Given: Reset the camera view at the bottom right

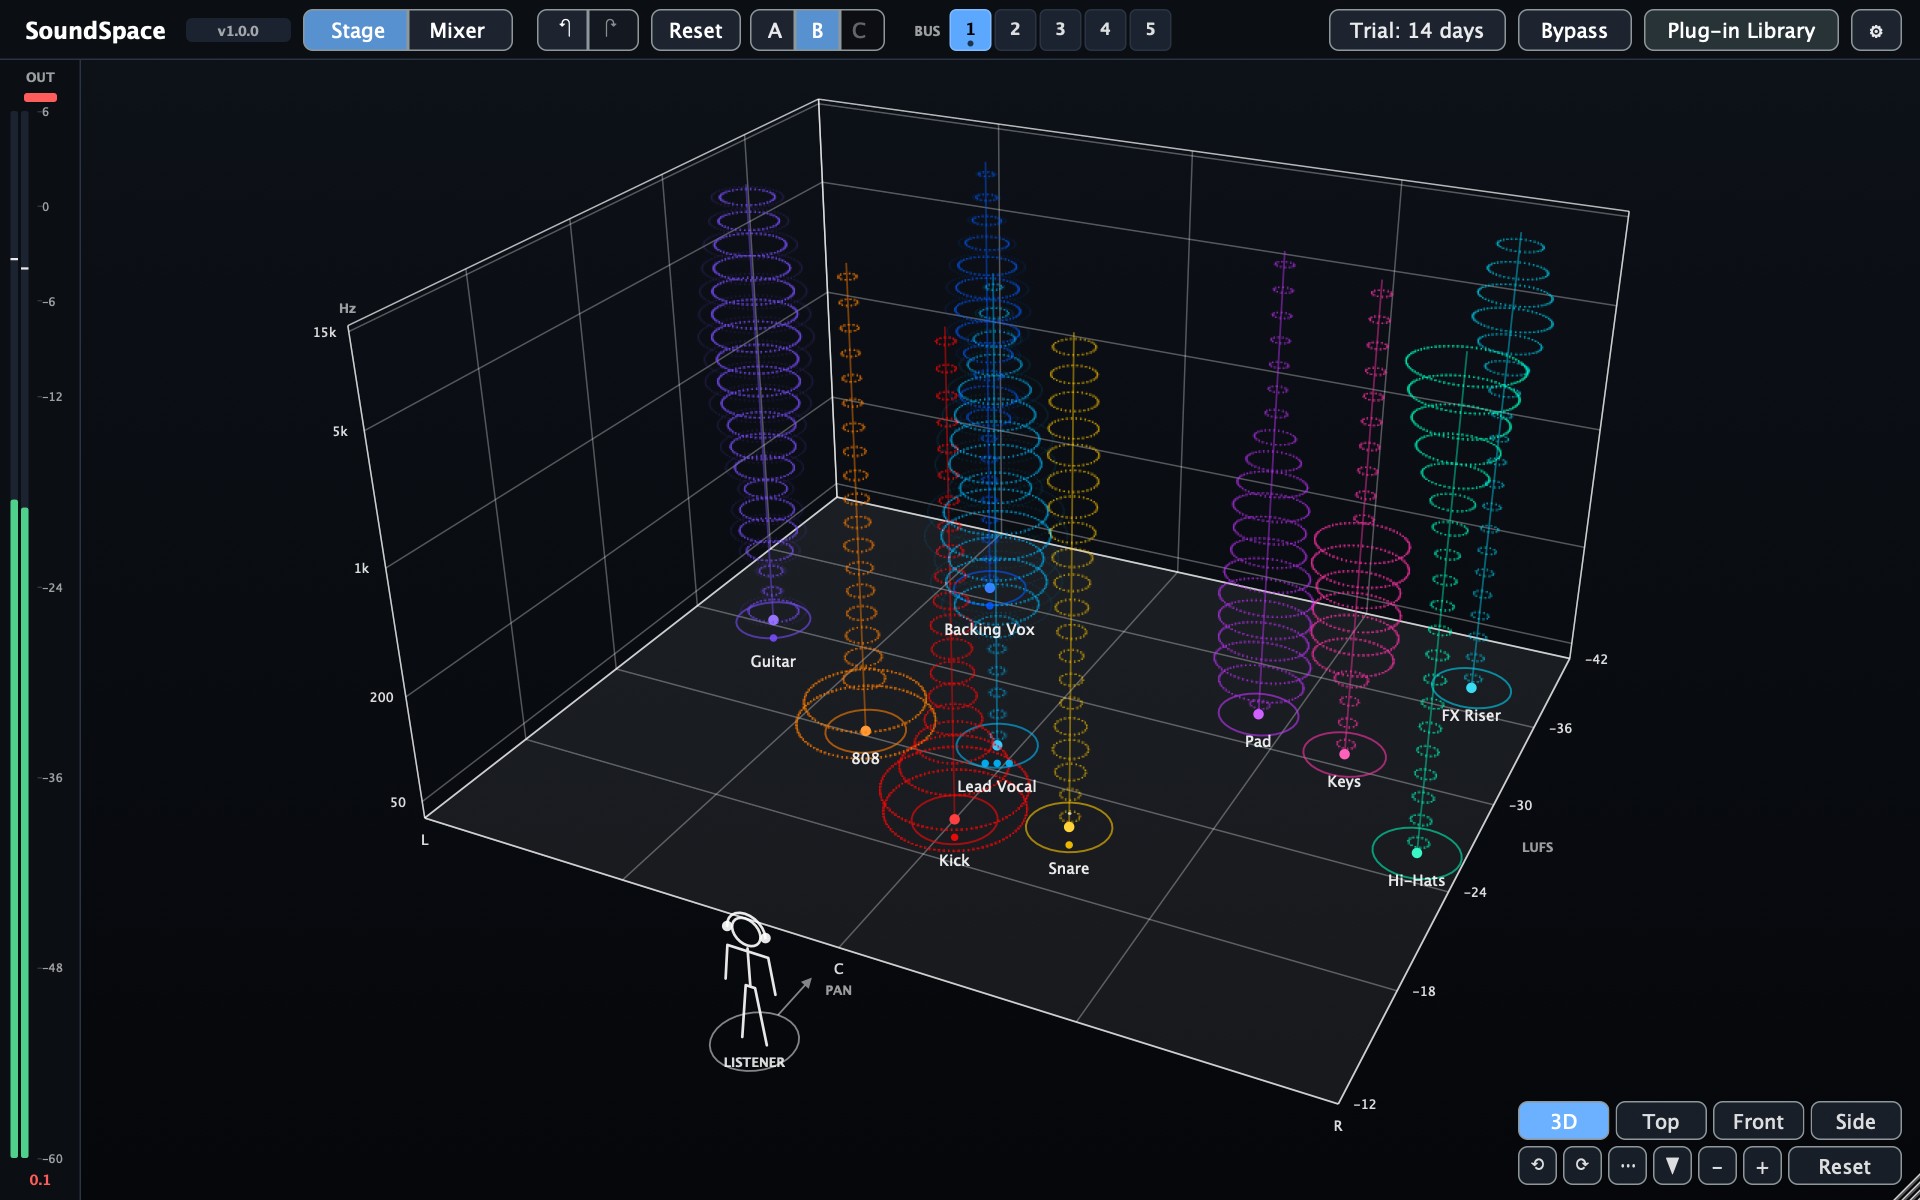Looking at the screenshot, I should click(x=1844, y=1166).
